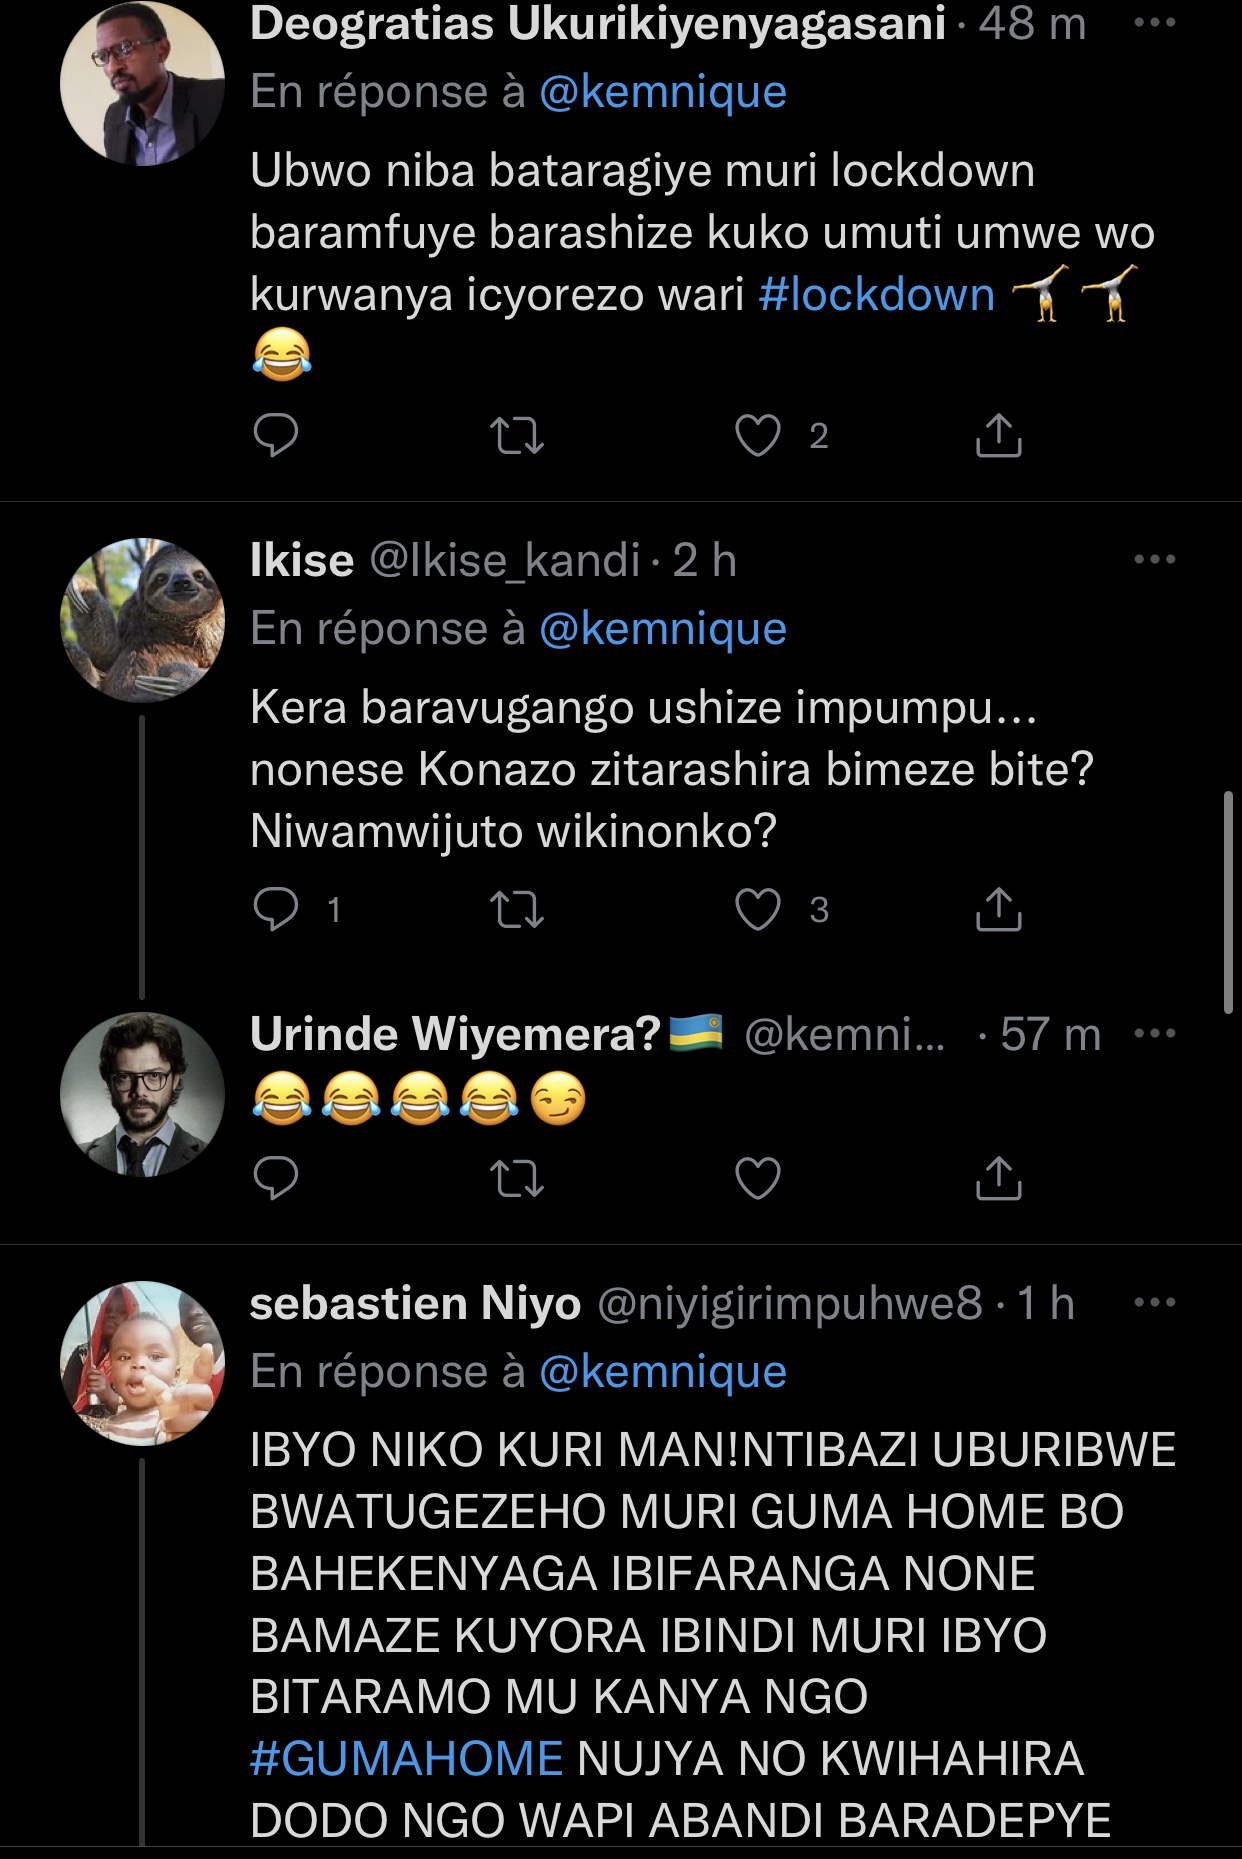1242x1859 pixels.
Task: Reply to Ikise's tweet
Action: [276, 910]
